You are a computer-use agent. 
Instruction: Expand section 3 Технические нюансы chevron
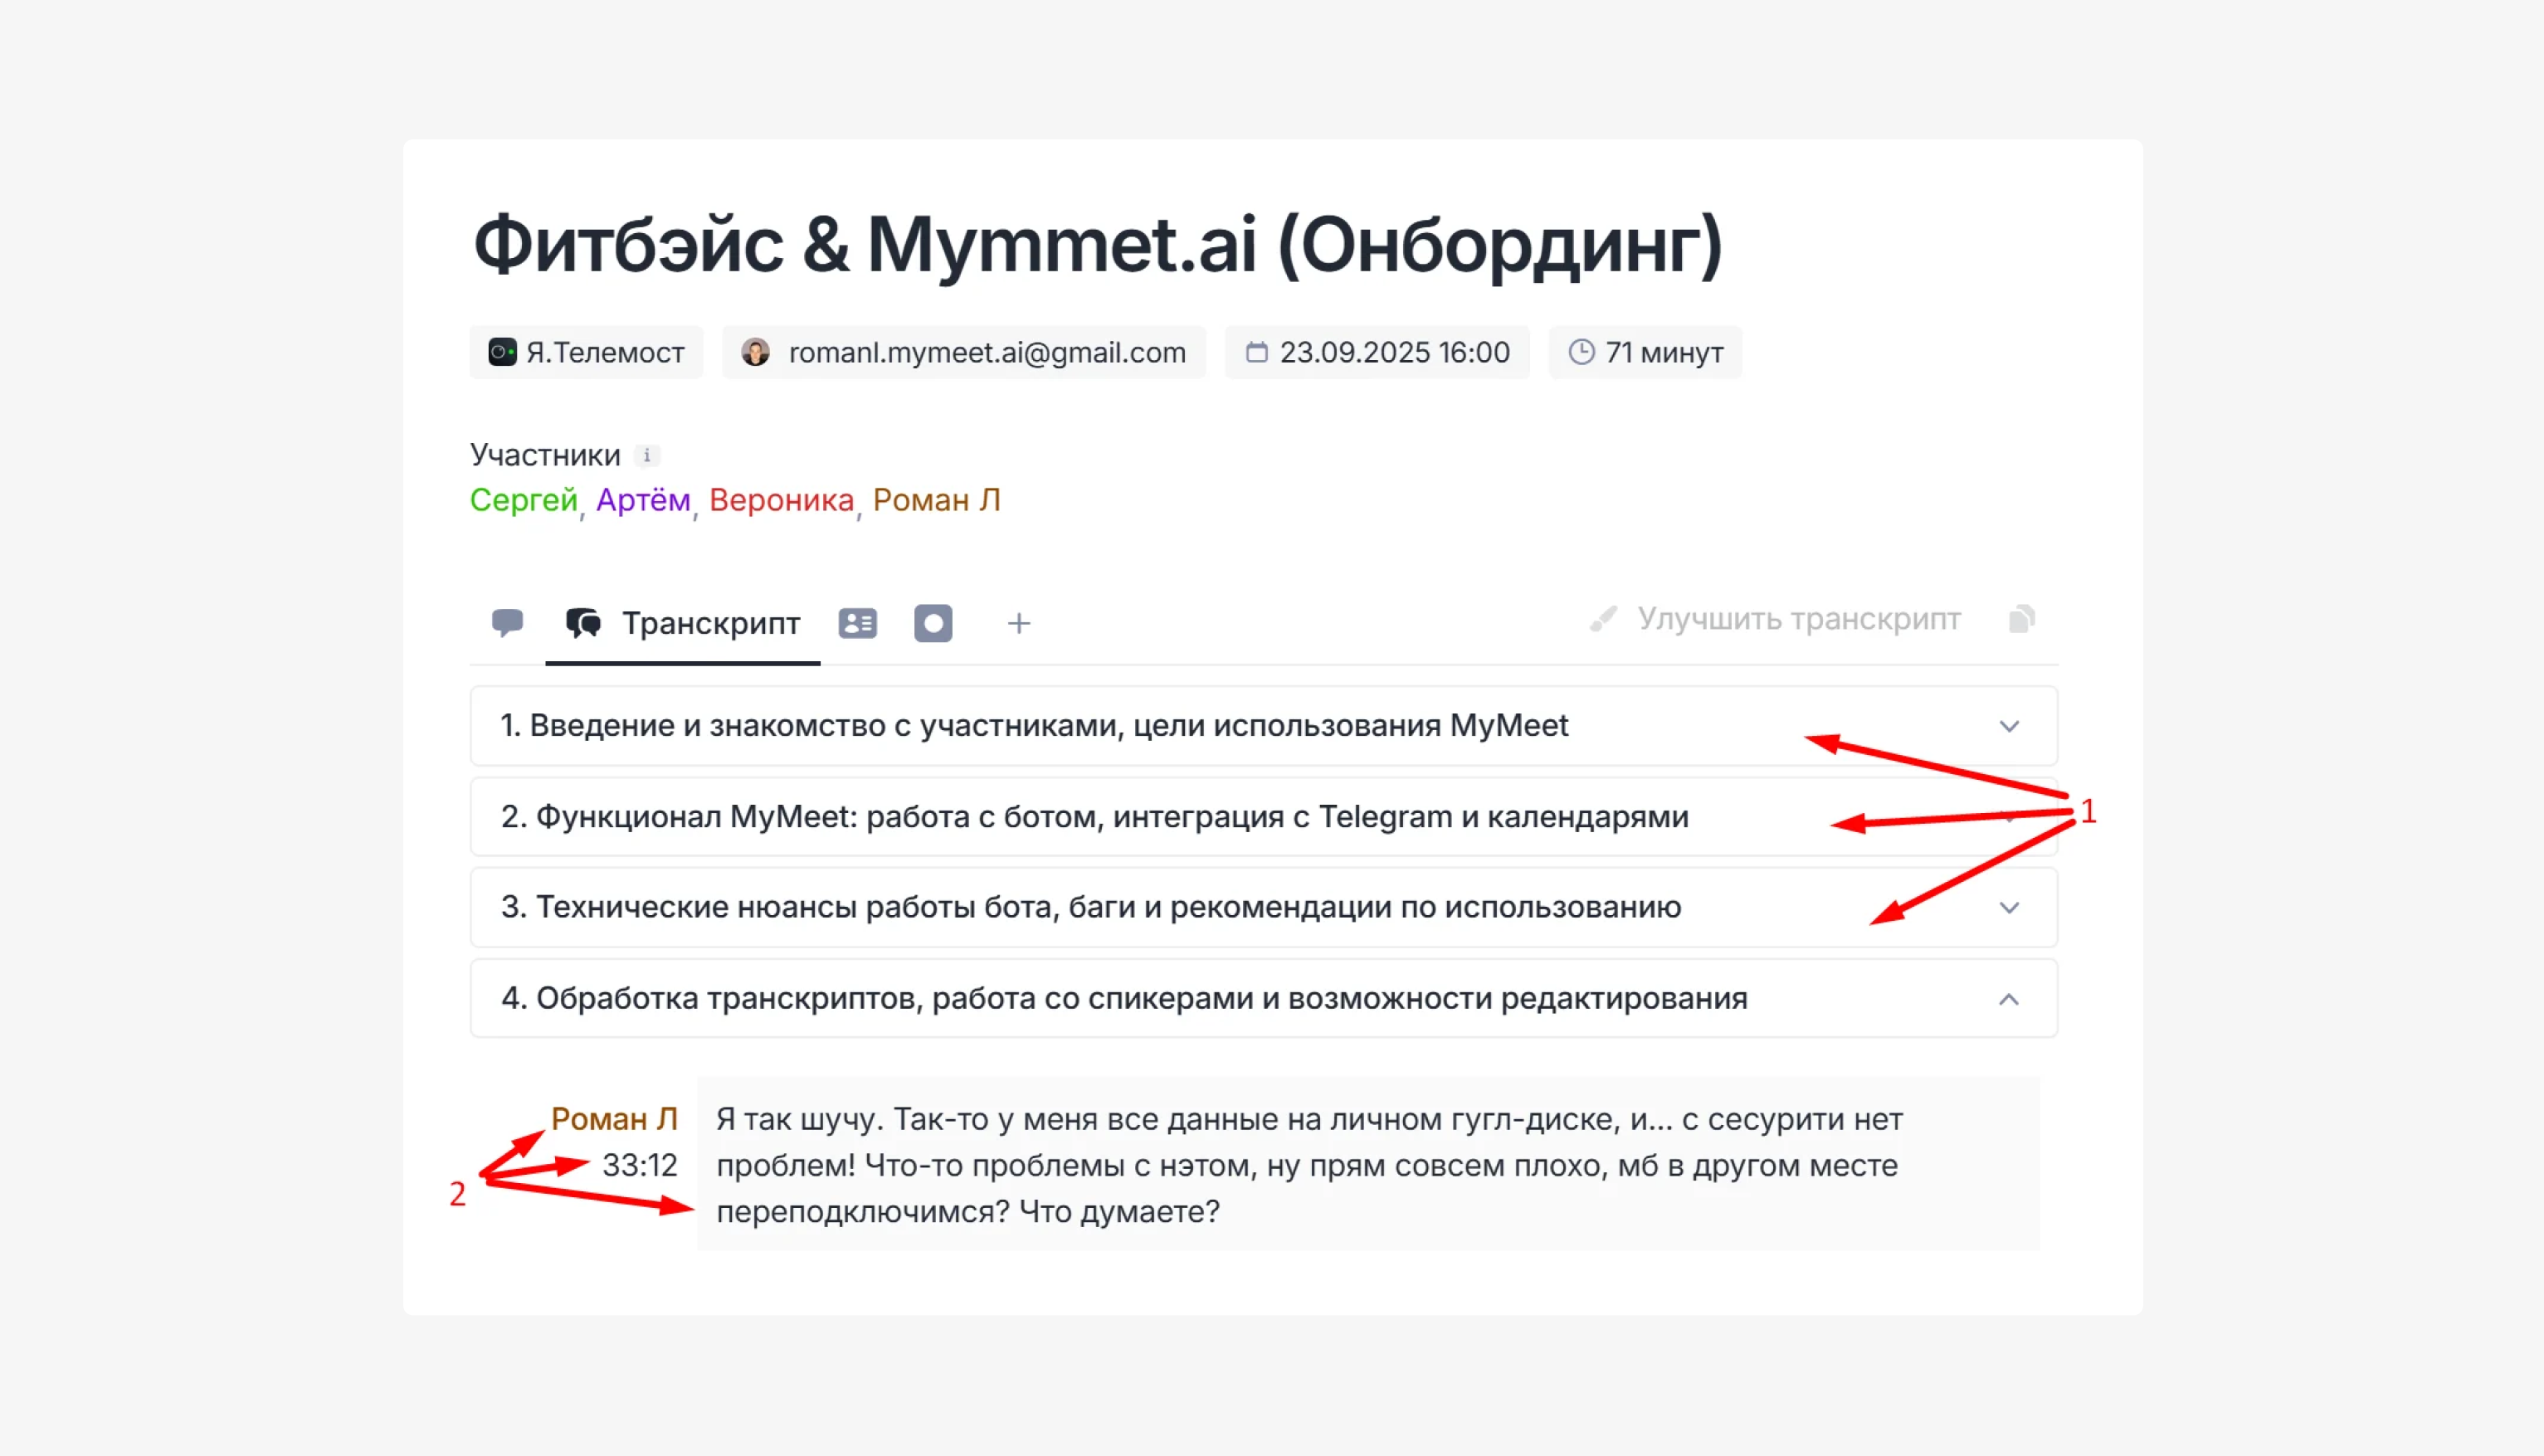pyautogui.click(x=2009, y=907)
